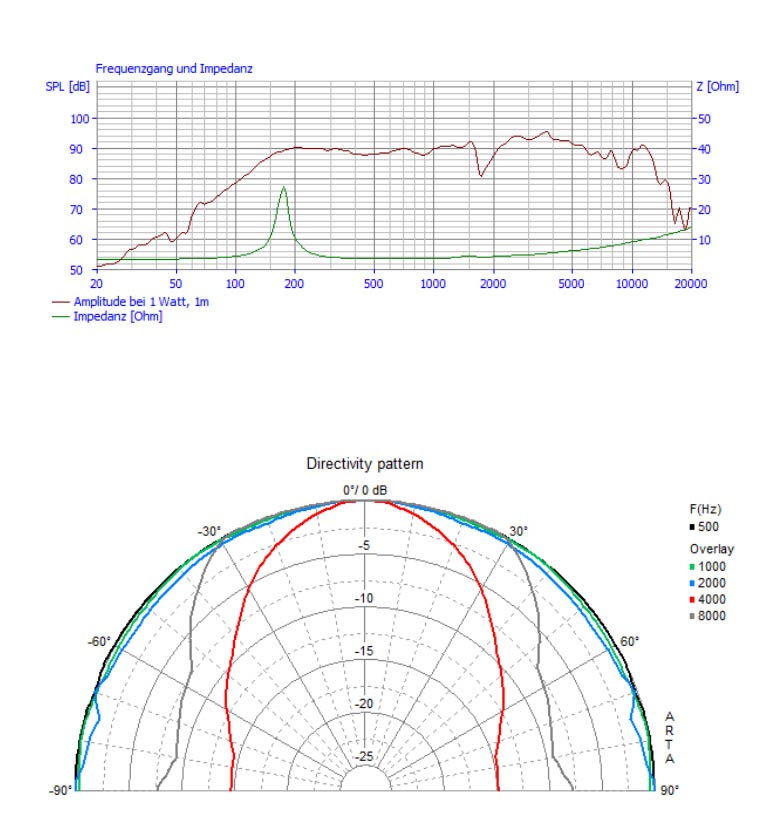Click the '-30°' polar angle label
The width and height of the screenshot is (757, 818).
pyautogui.click(x=209, y=531)
